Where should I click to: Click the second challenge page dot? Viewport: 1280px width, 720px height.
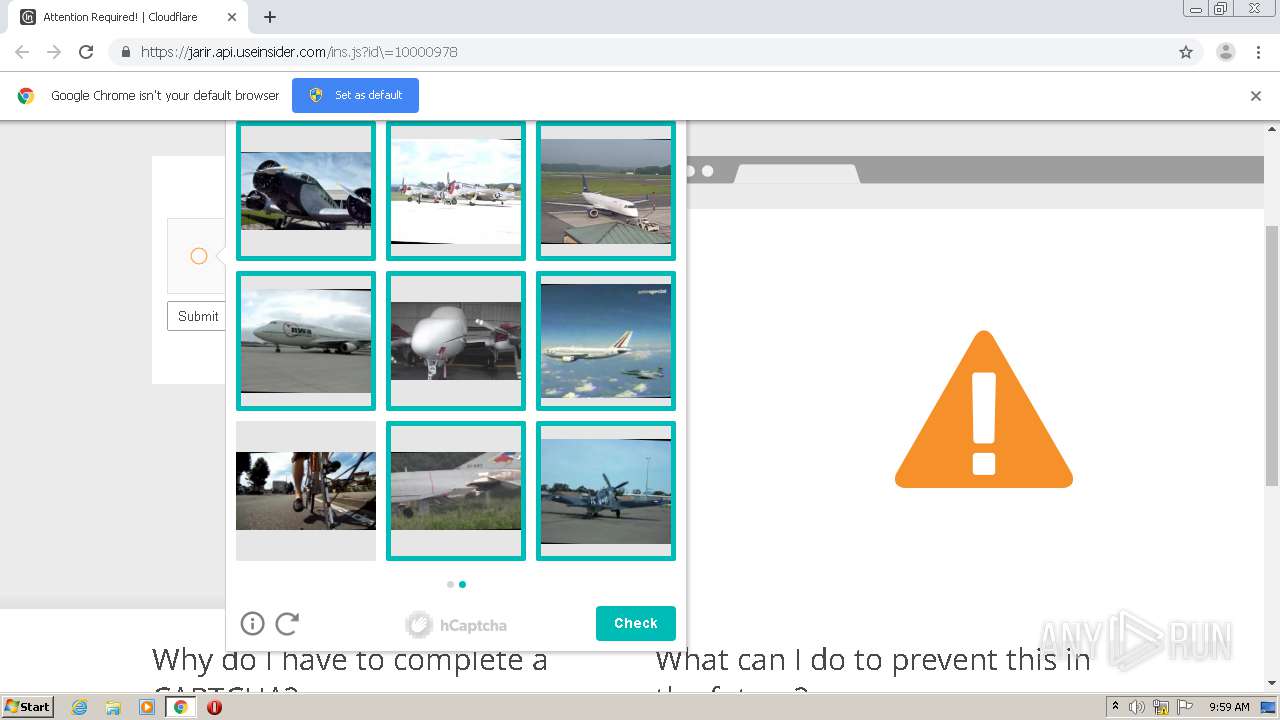click(x=462, y=584)
